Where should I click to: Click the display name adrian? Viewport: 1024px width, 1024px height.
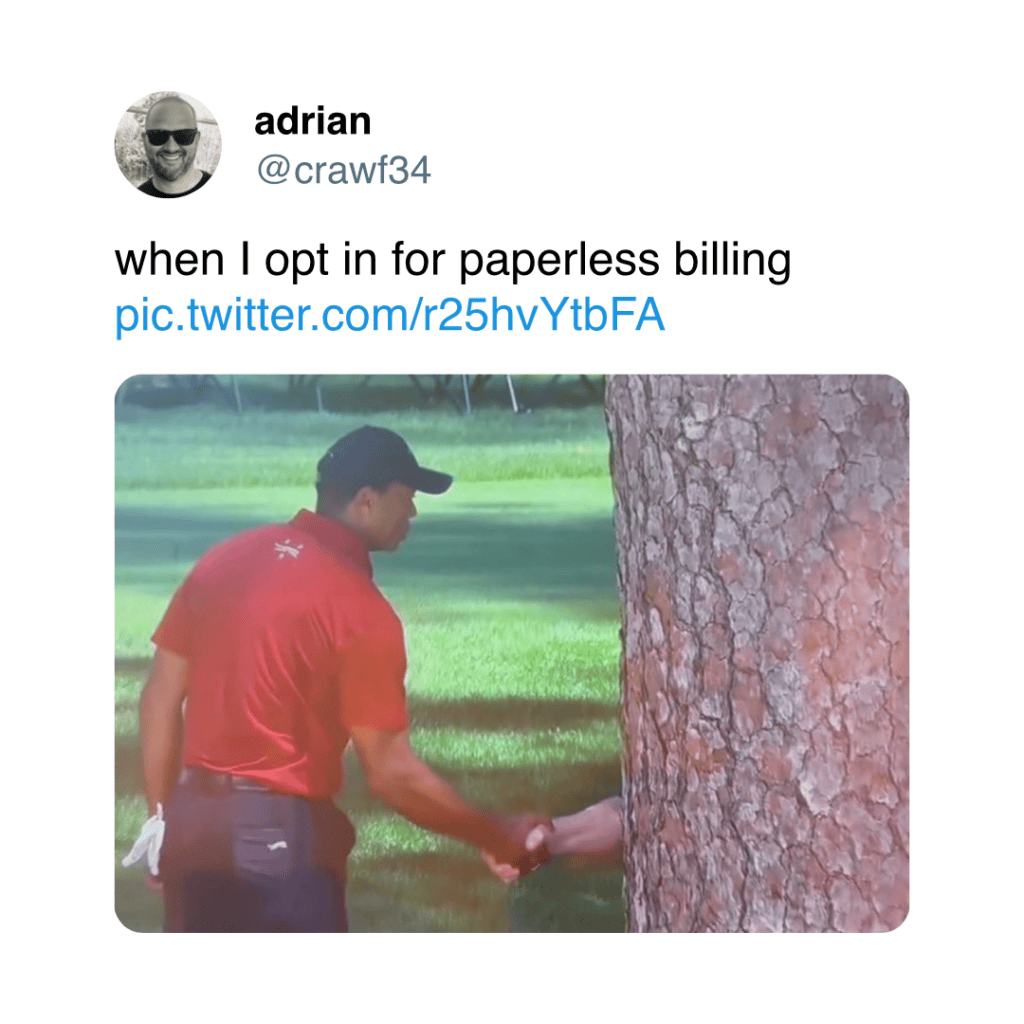click(x=312, y=121)
